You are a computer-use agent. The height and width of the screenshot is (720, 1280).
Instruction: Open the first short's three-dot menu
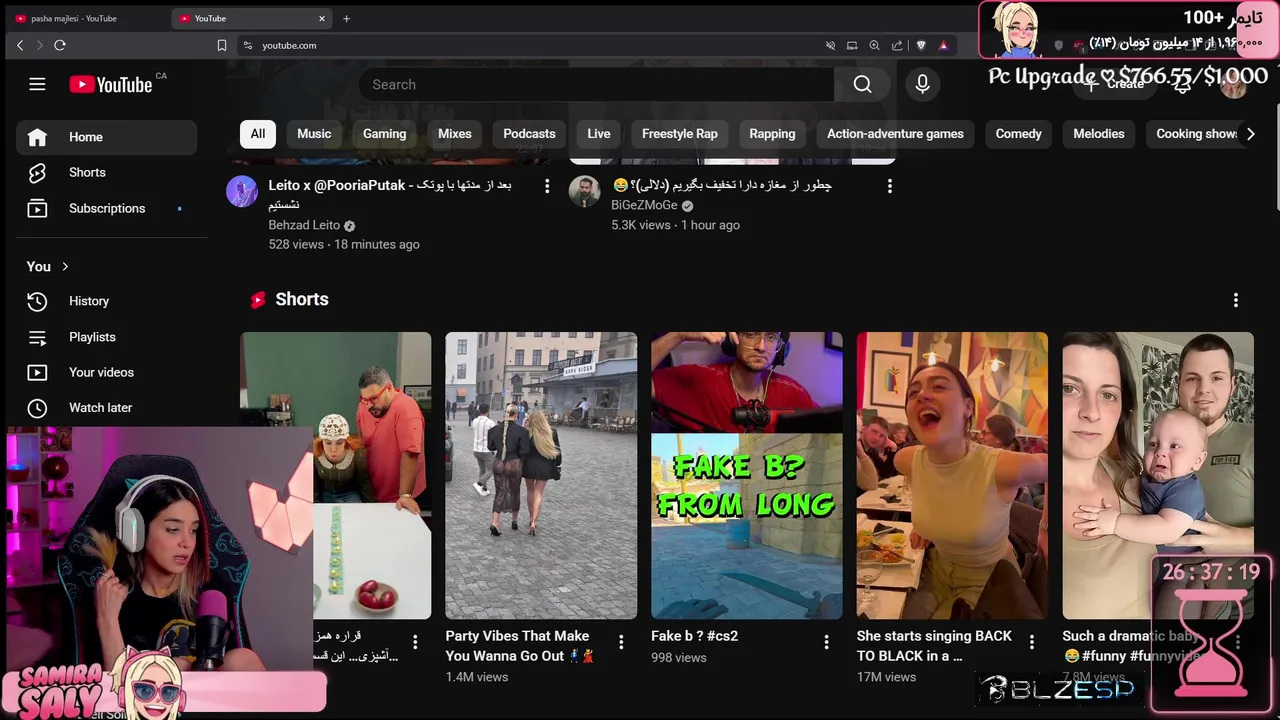coord(415,642)
